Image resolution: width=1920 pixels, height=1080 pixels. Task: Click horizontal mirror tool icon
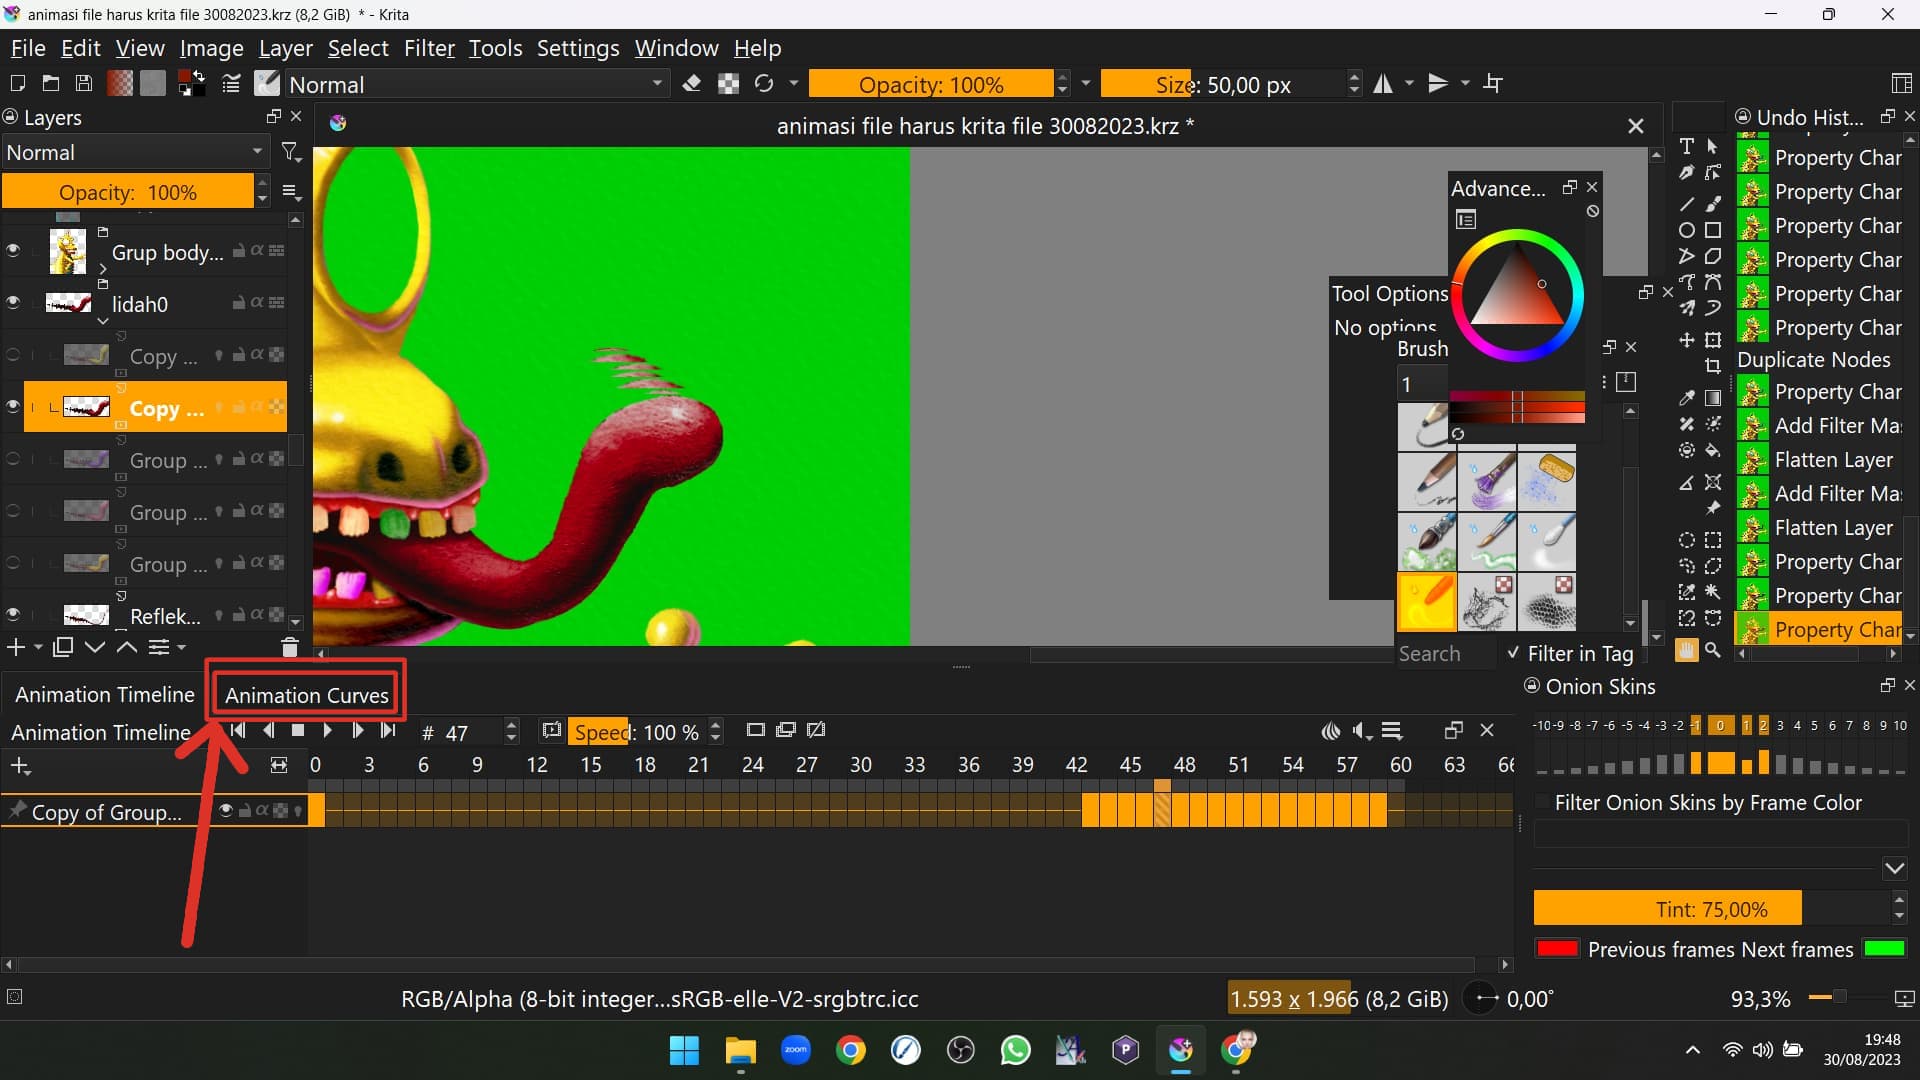[1383, 84]
